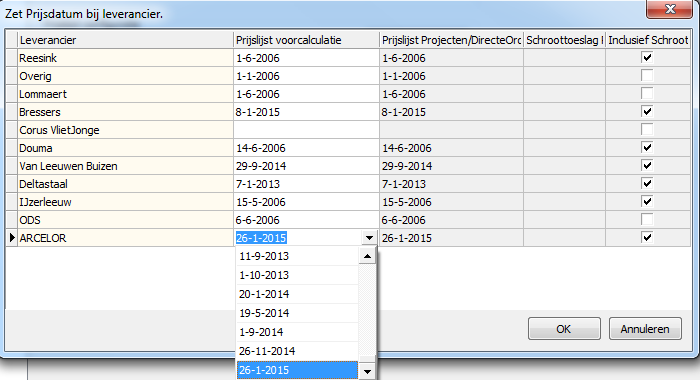Uncheck Inclusief Schroot for ARCELOR
The height and width of the screenshot is (380, 700).
pos(647,237)
